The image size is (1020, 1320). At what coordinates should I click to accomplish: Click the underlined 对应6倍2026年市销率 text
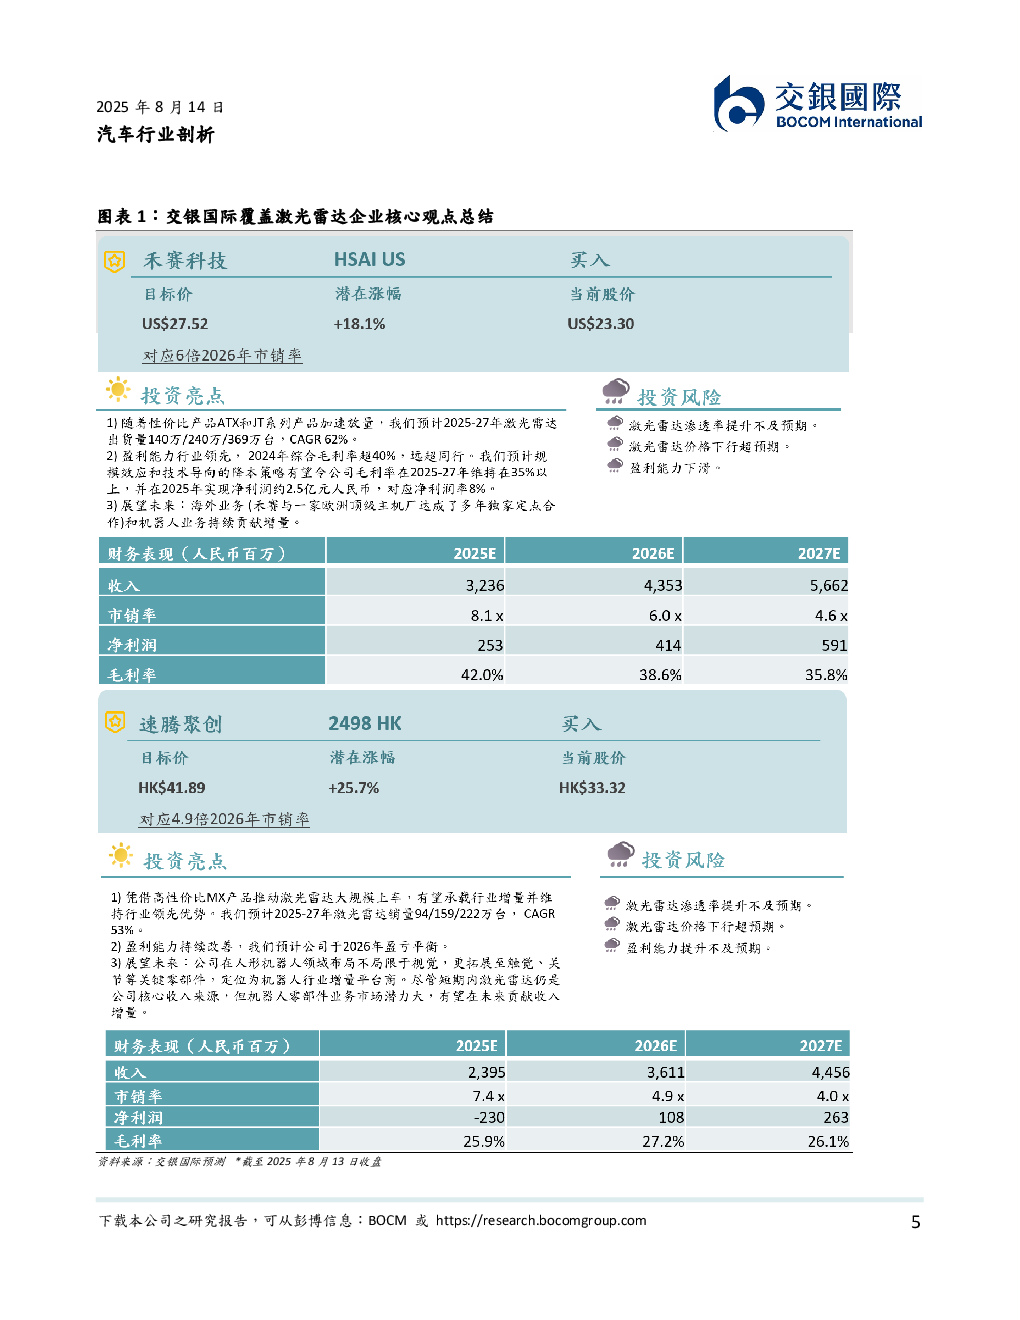tap(222, 356)
